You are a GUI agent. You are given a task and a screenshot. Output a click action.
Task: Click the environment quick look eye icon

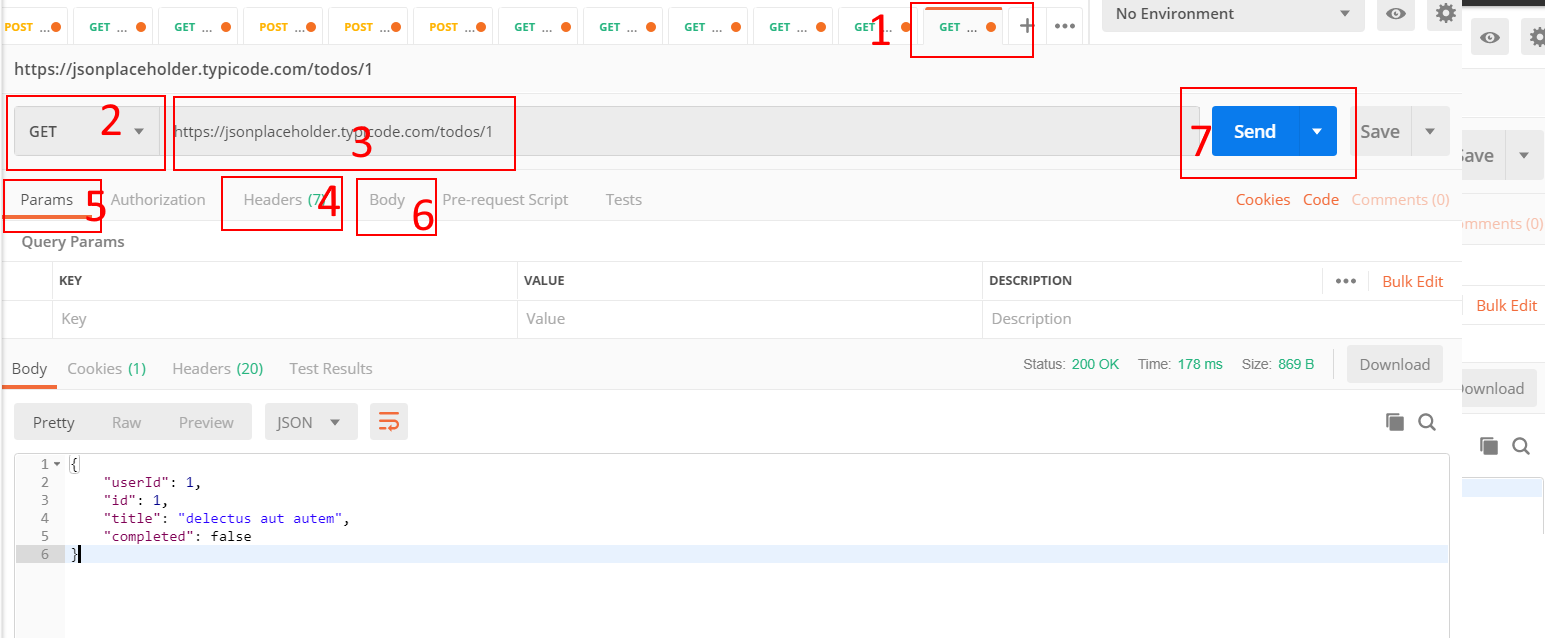tap(1396, 14)
